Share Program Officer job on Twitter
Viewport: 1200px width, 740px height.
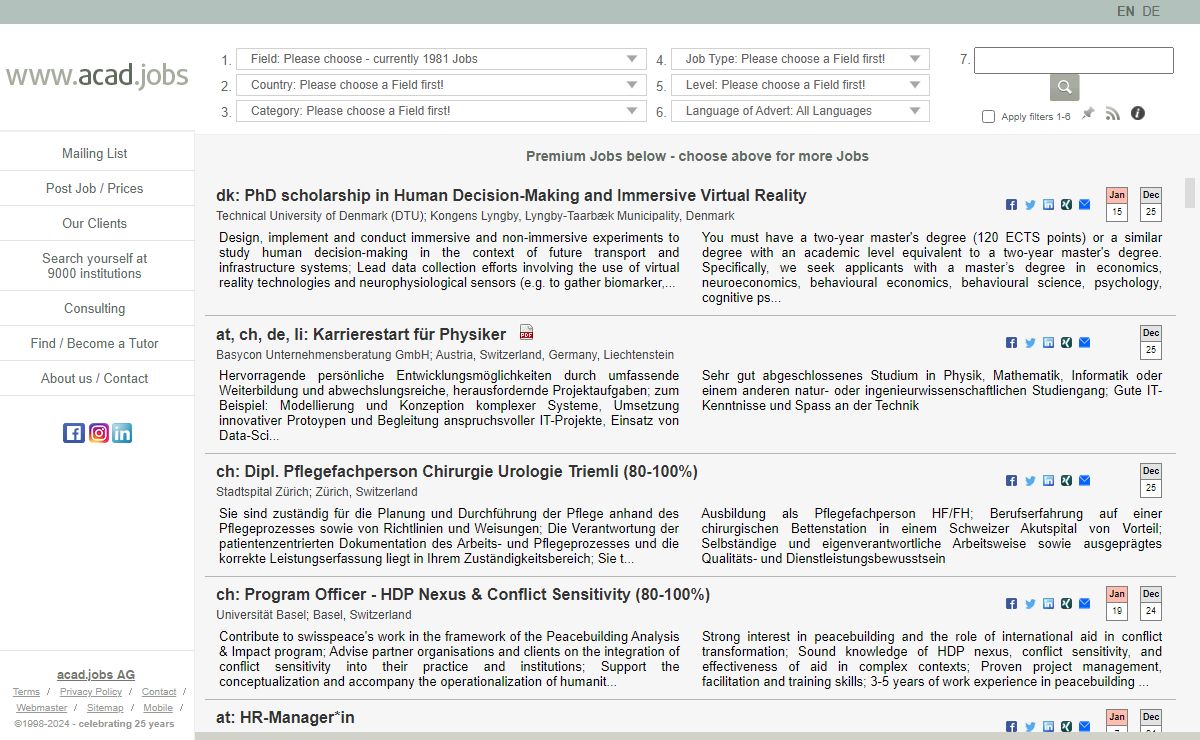[1030, 603]
